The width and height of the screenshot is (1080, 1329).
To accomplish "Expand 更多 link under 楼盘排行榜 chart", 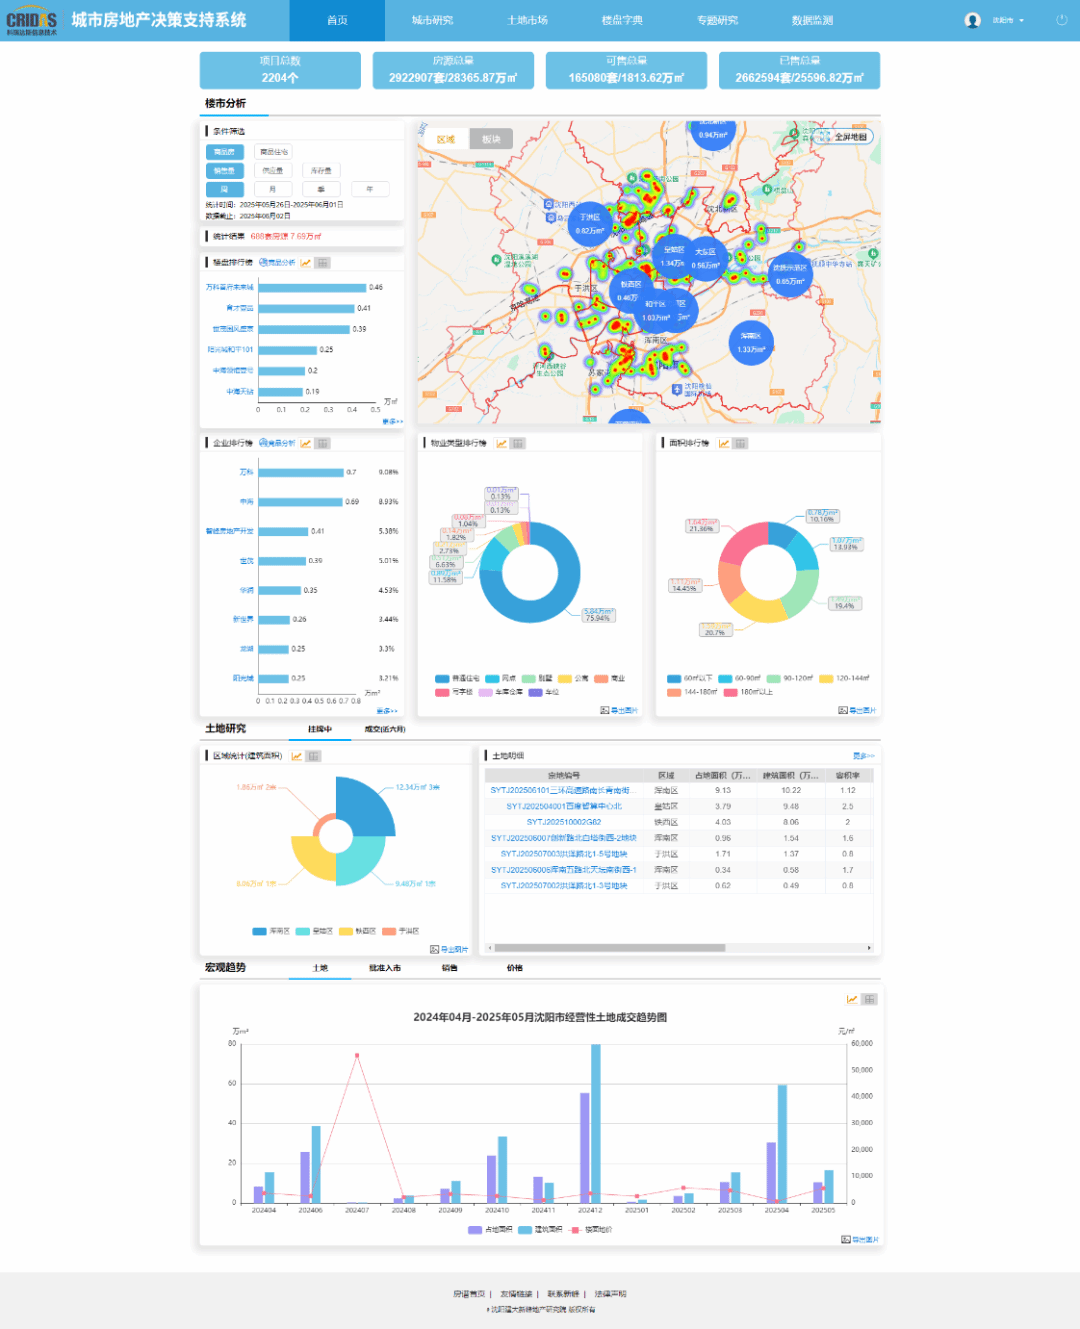I will coord(392,422).
